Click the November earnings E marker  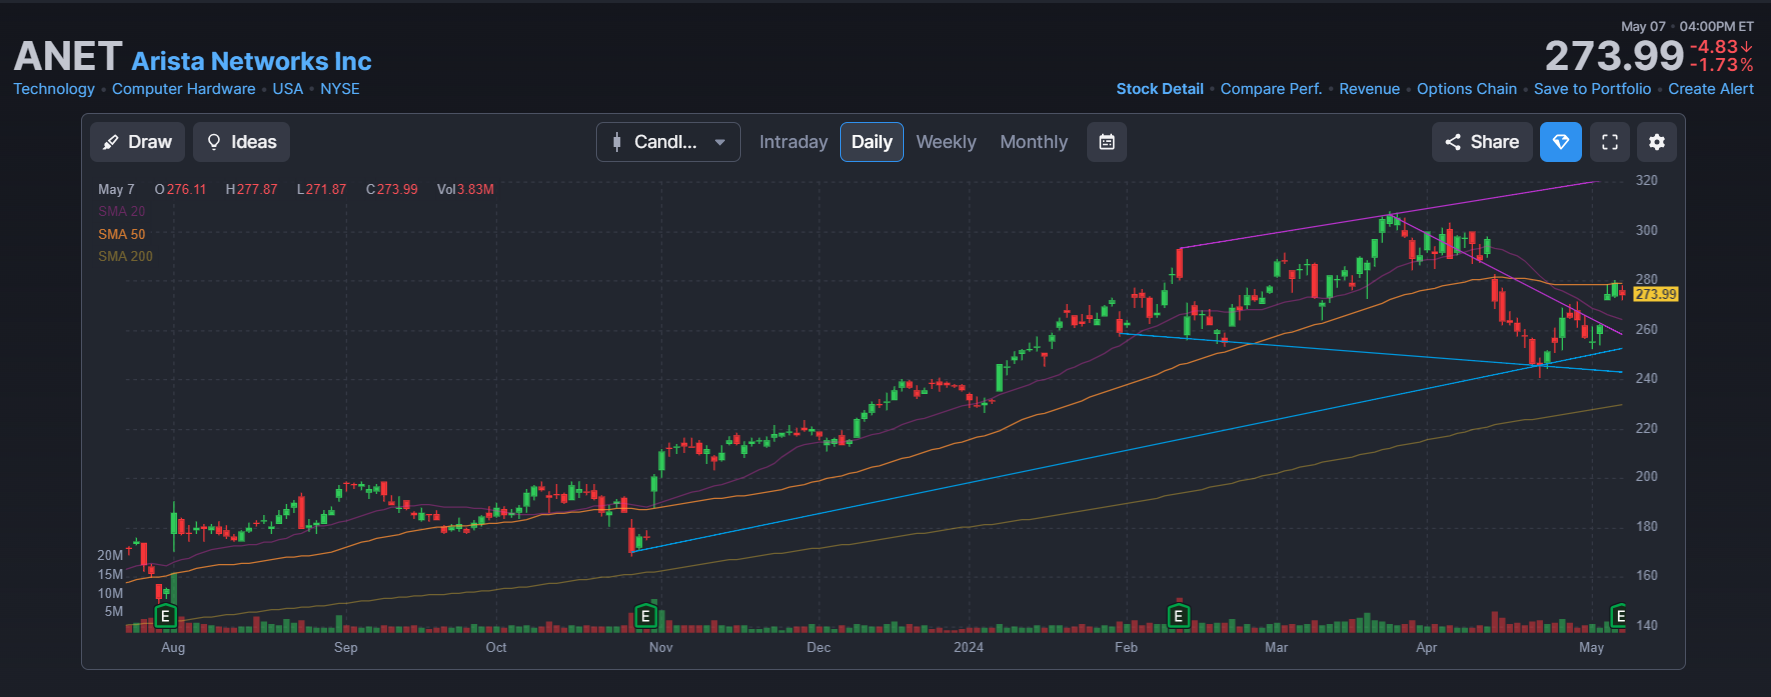pyautogui.click(x=646, y=616)
